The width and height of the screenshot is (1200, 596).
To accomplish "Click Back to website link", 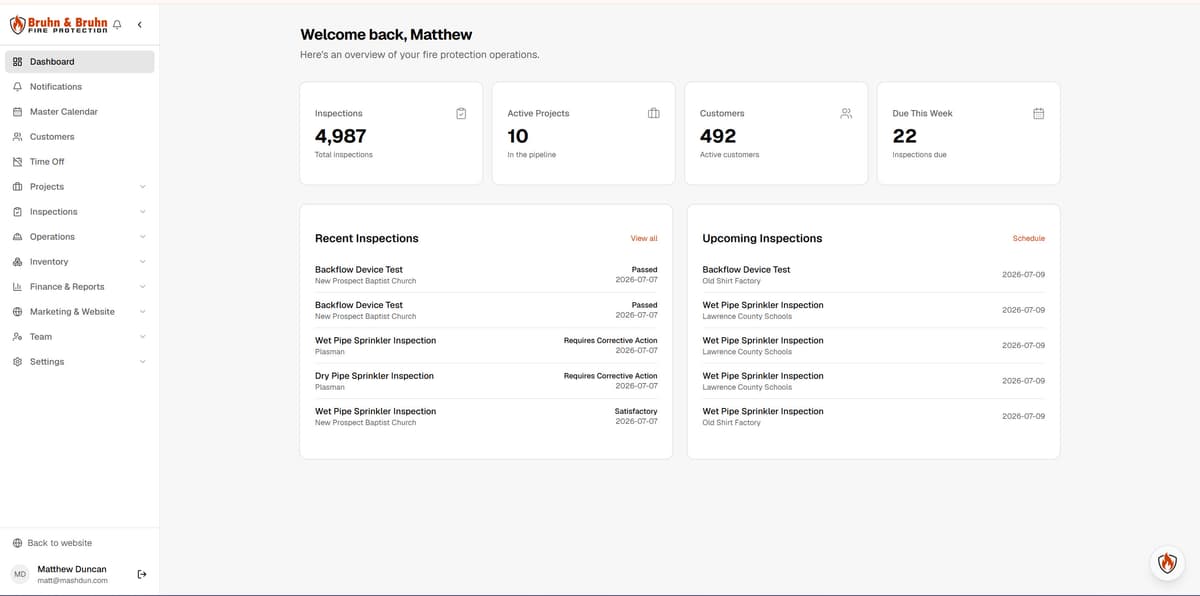I will pyautogui.click(x=60, y=543).
